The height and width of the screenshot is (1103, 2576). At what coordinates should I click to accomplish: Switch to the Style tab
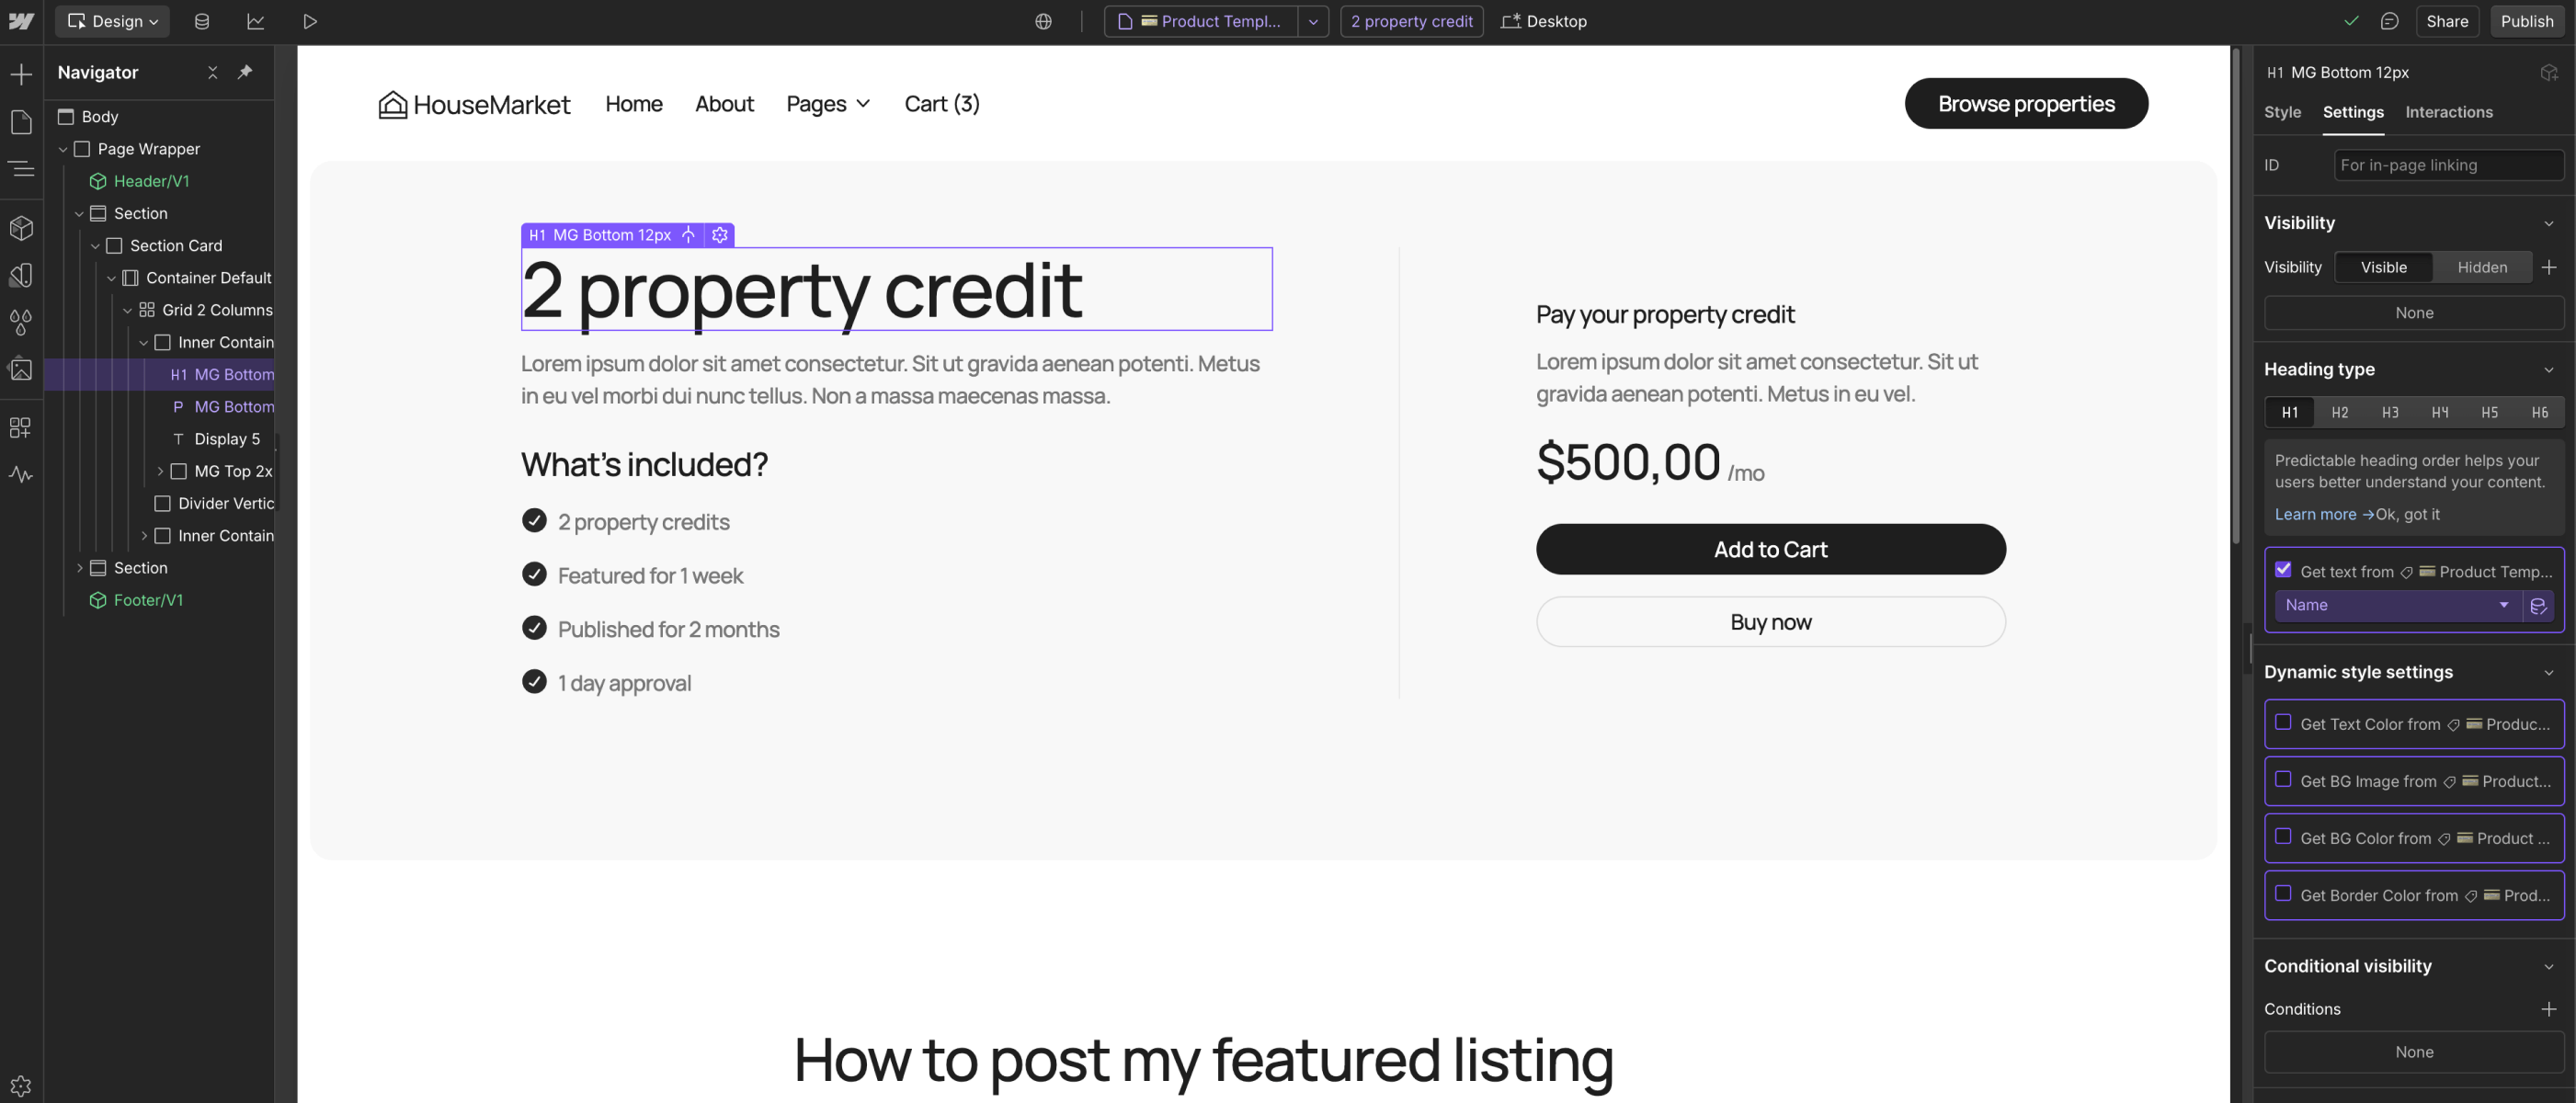(2282, 112)
